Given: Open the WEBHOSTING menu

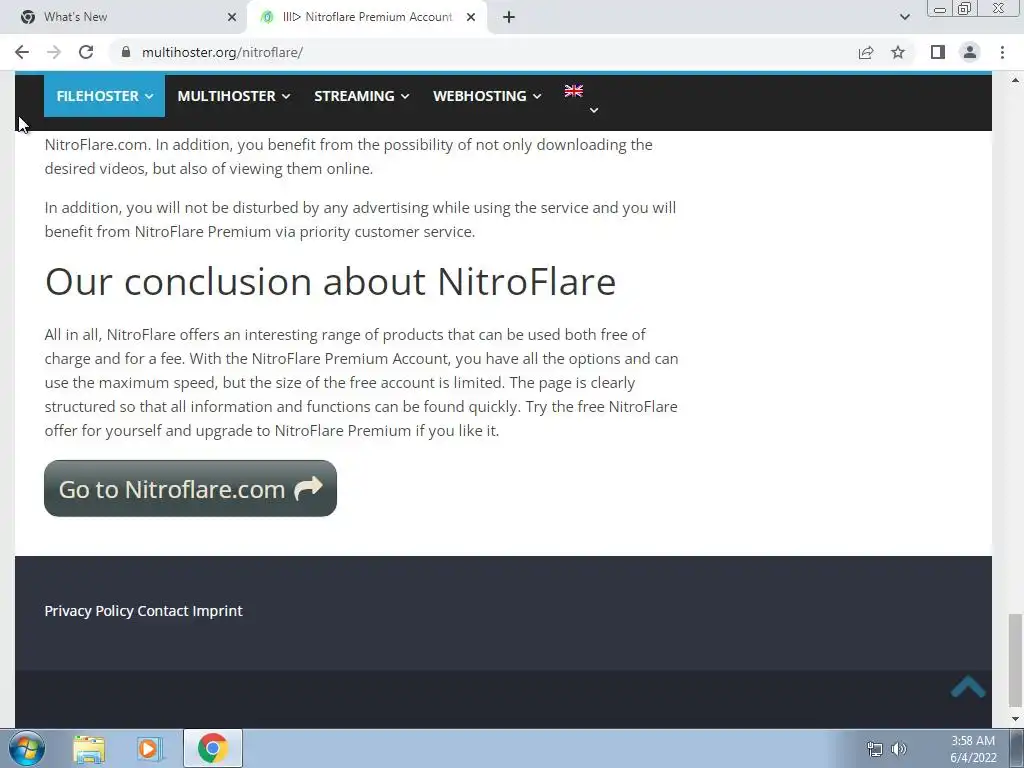Looking at the screenshot, I should pos(487,96).
